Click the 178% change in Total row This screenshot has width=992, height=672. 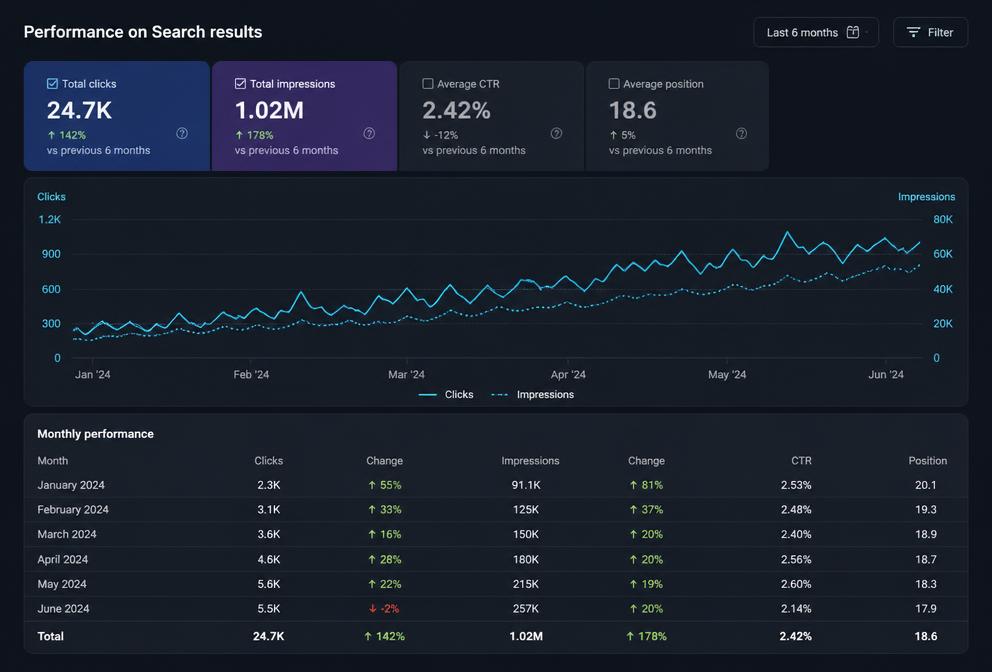pyautogui.click(x=646, y=637)
